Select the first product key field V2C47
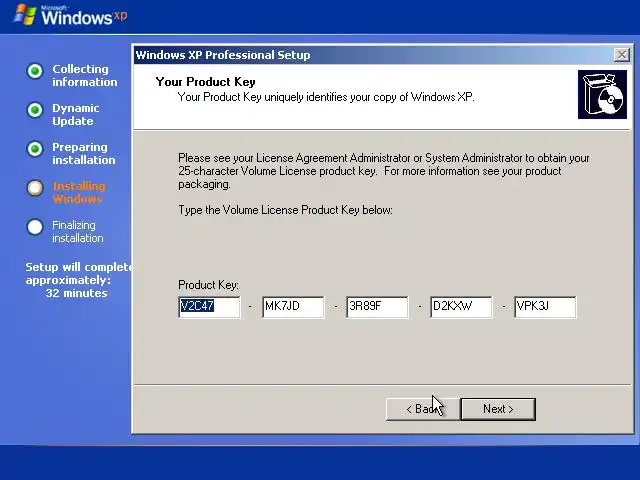 209,307
